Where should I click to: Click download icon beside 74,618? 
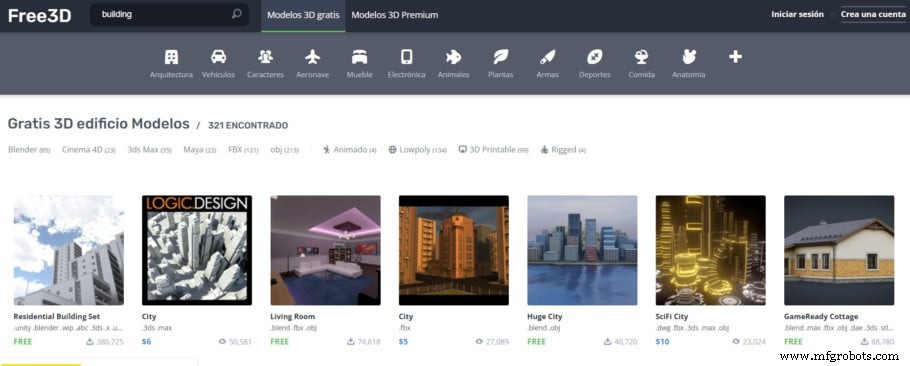[351, 342]
